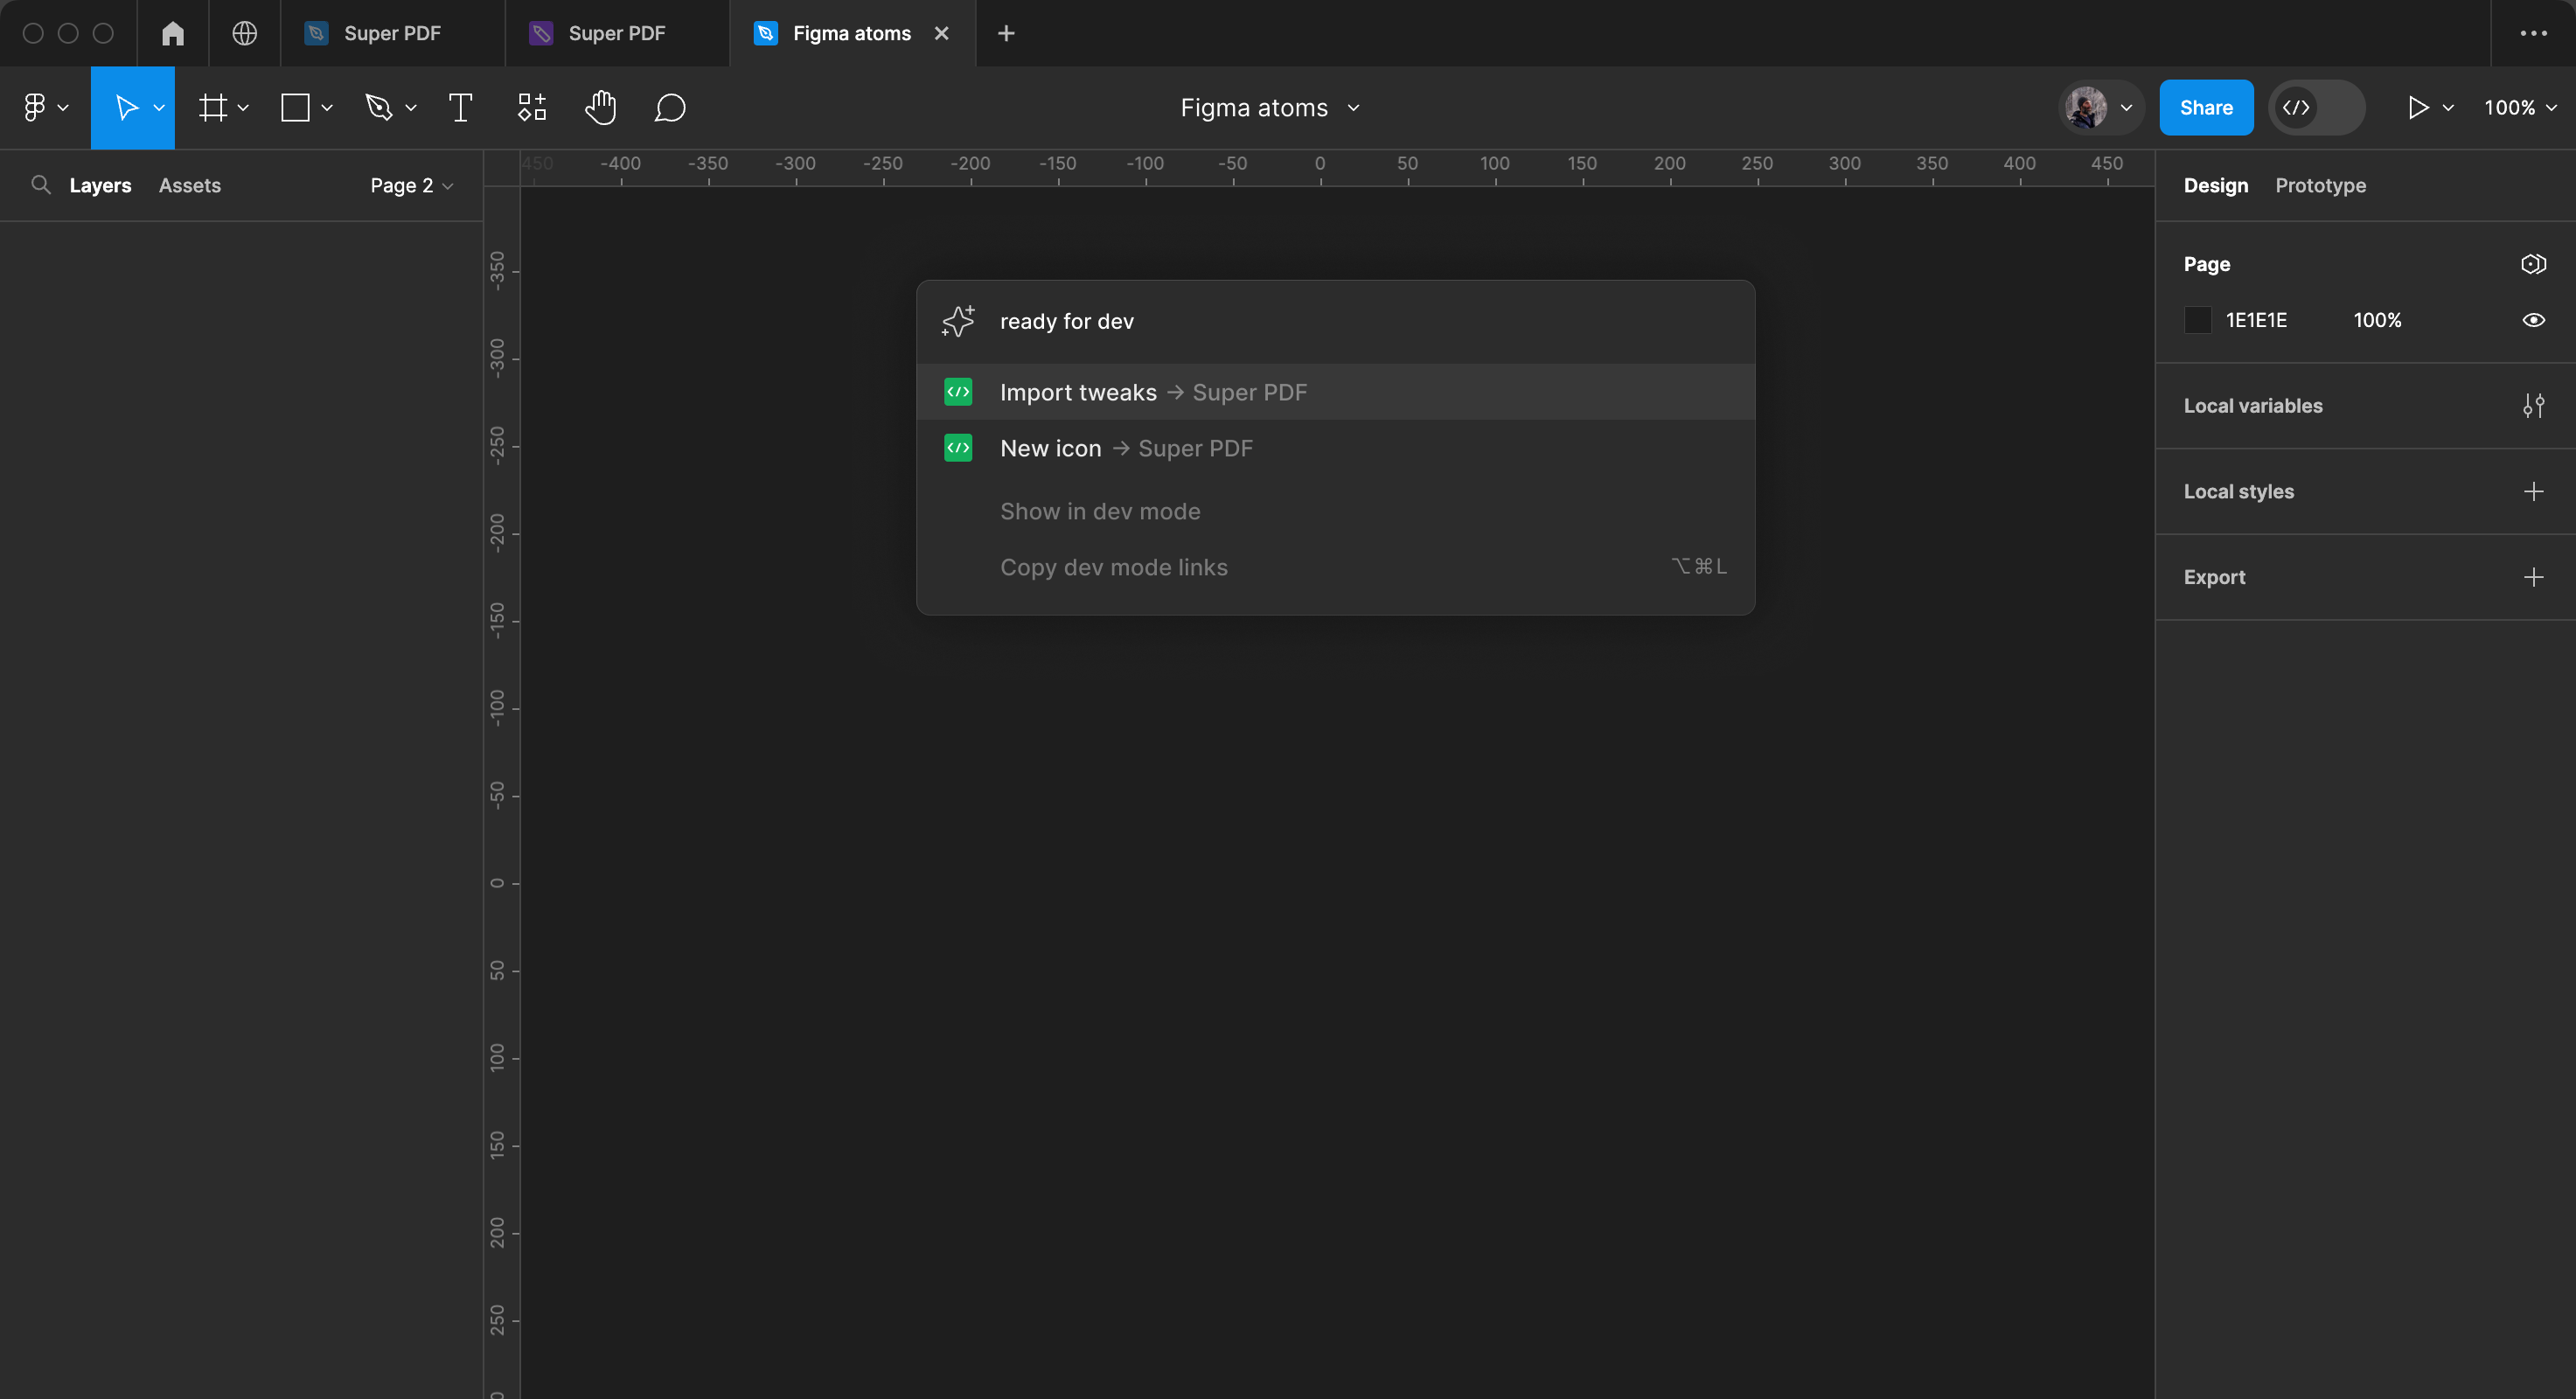Switch to the Layers tab
The height and width of the screenshot is (1399, 2576).
tap(100, 185)
